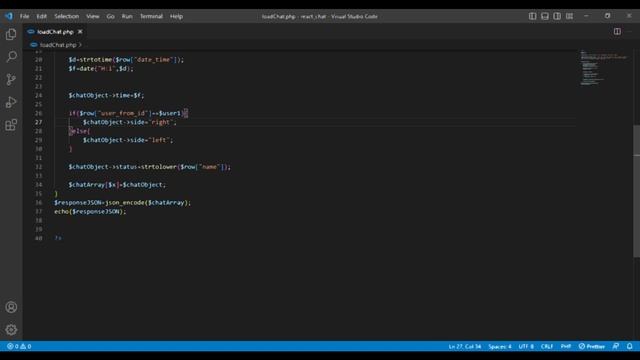The width and height of the screenshot is (640, 360).
Task: Click the $chatObject->time=$f line
Action: point(106,95)
